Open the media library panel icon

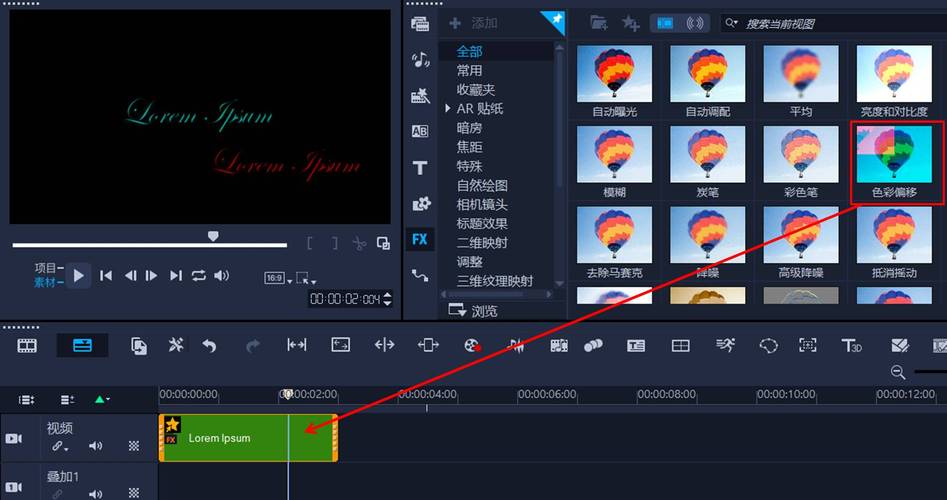[420, 24]
